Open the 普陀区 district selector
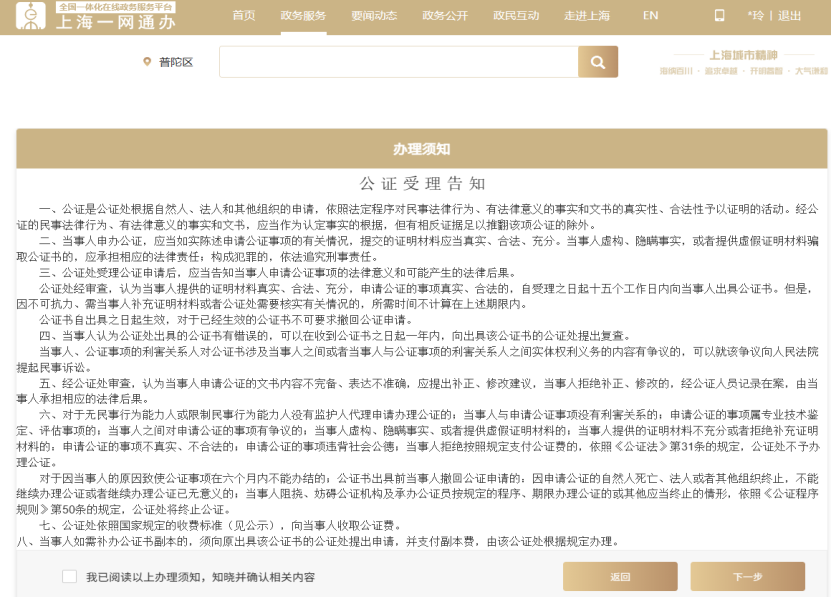 176,62
